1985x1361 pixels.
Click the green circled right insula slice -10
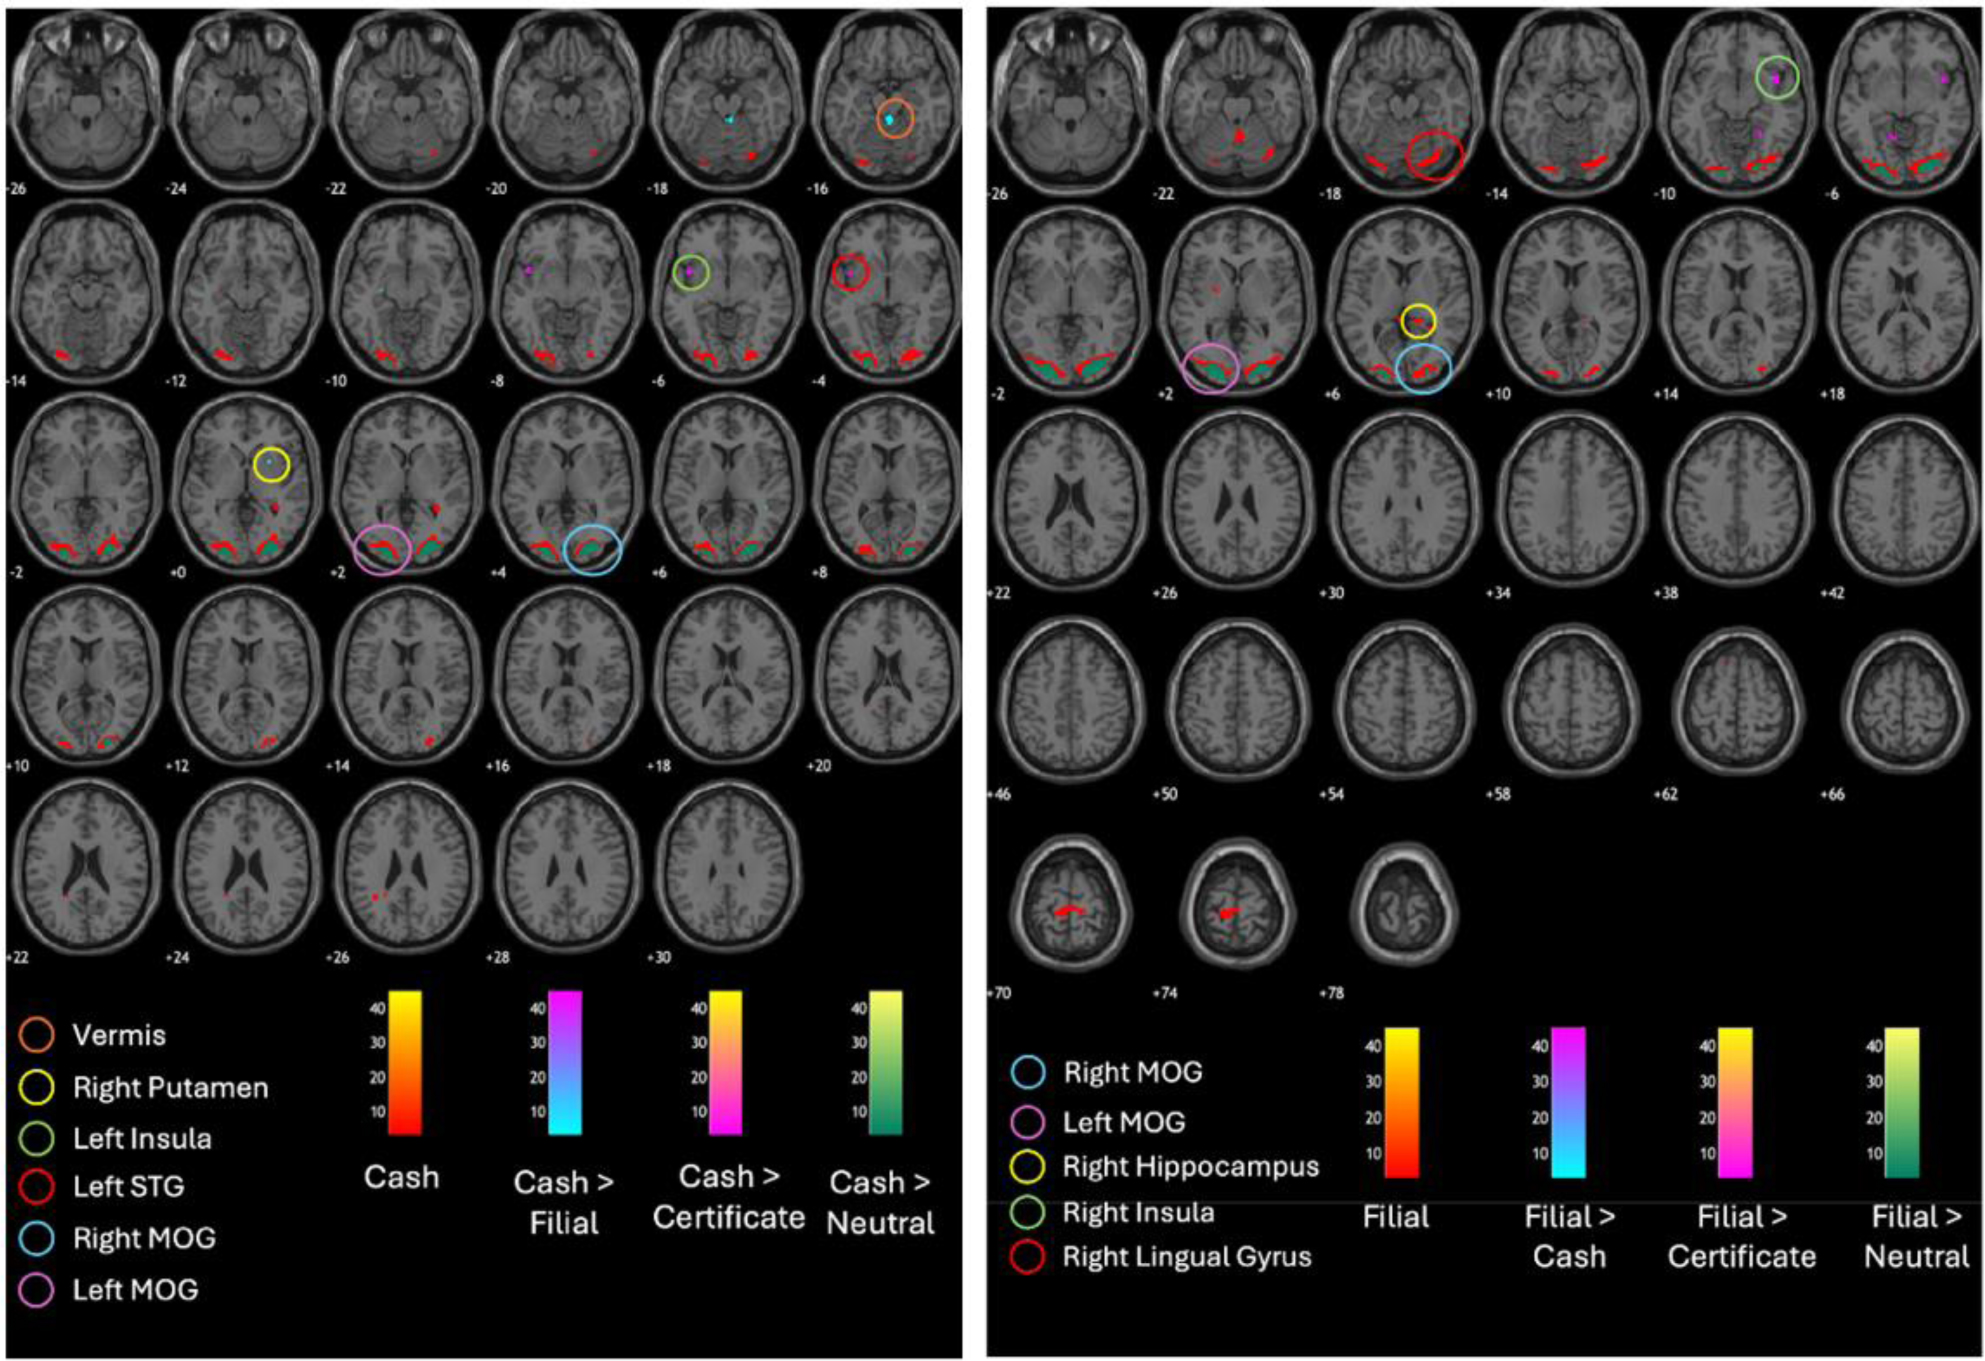[x=1776, y=78]
